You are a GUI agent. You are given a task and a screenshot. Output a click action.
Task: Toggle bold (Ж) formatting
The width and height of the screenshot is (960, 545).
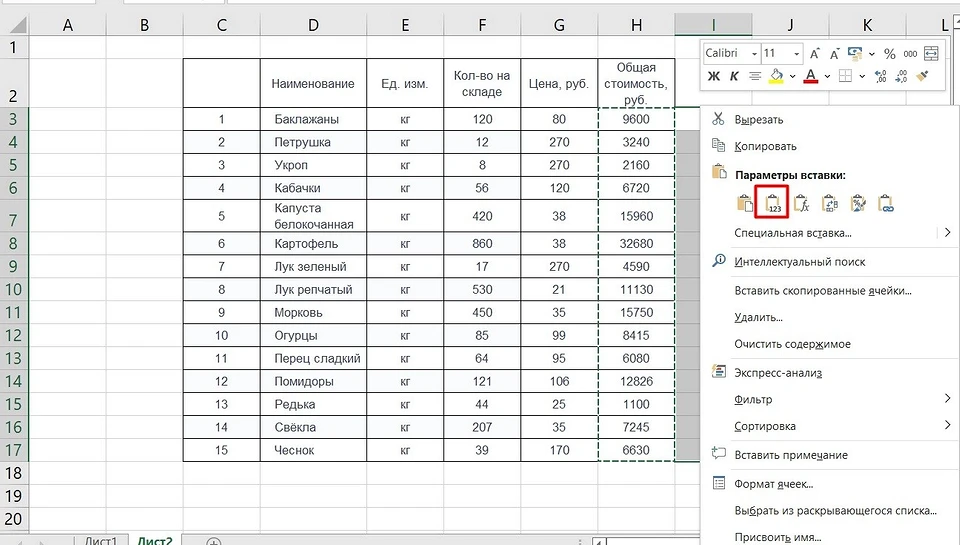714,76
